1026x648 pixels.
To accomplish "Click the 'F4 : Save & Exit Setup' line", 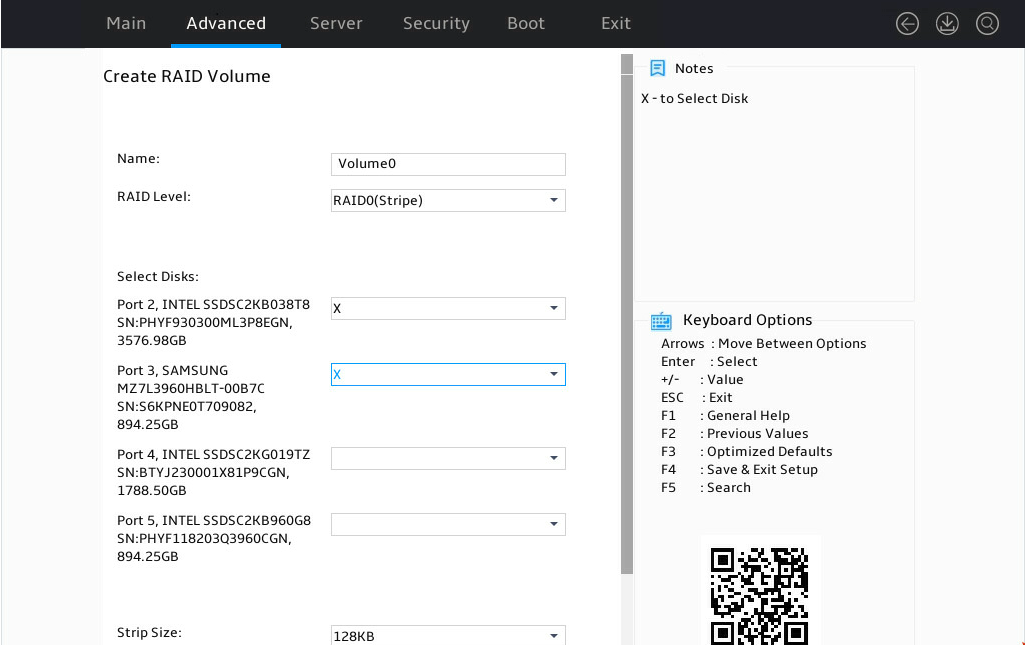I will click(739, 470).
